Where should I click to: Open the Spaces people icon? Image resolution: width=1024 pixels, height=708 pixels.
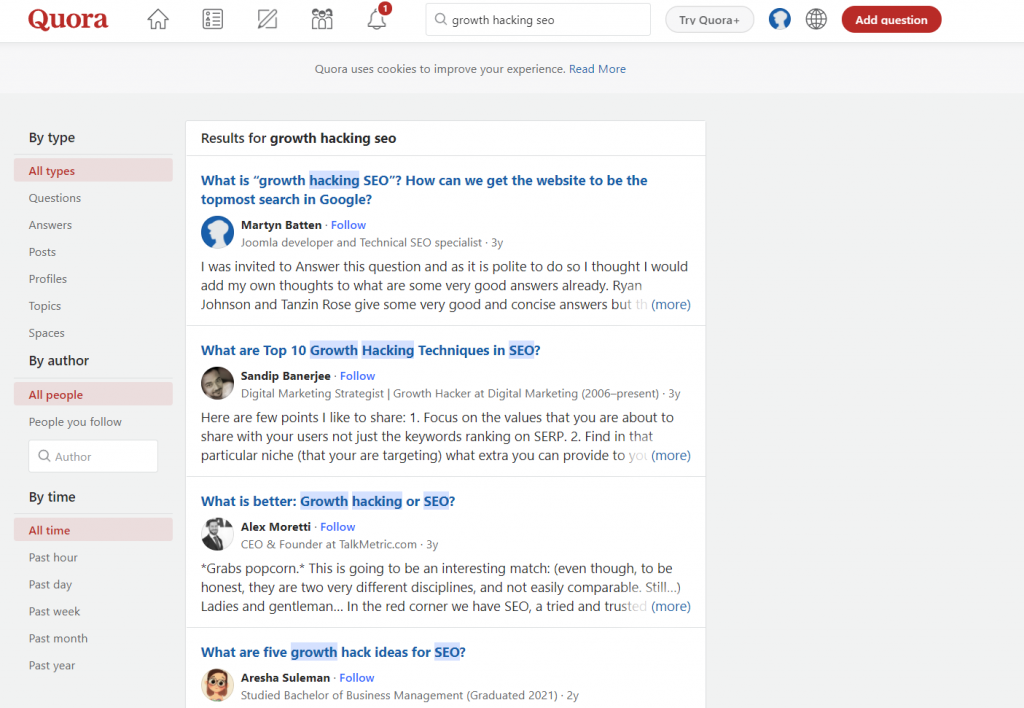coord(322,20)
